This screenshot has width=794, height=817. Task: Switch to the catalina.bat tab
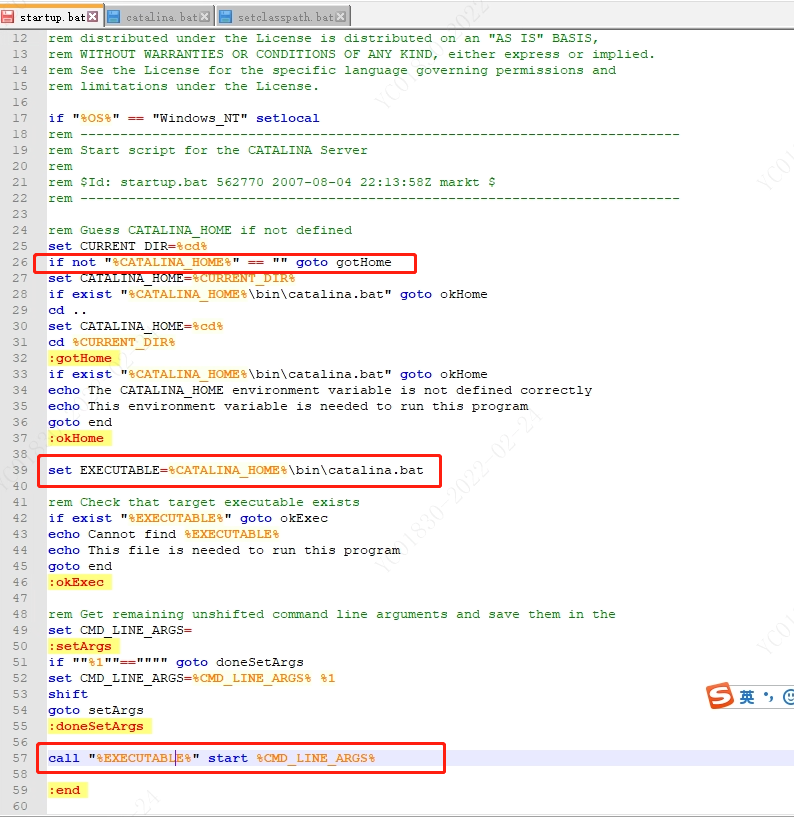pyautogui.click(x=162, y=17)
